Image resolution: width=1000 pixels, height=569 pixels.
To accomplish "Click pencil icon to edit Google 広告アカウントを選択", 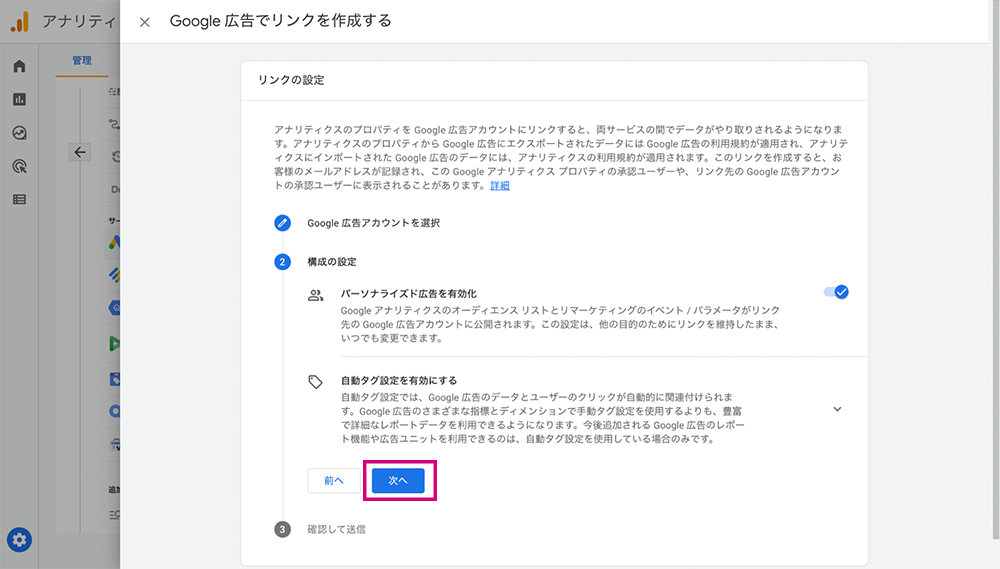I will [283, 223].
